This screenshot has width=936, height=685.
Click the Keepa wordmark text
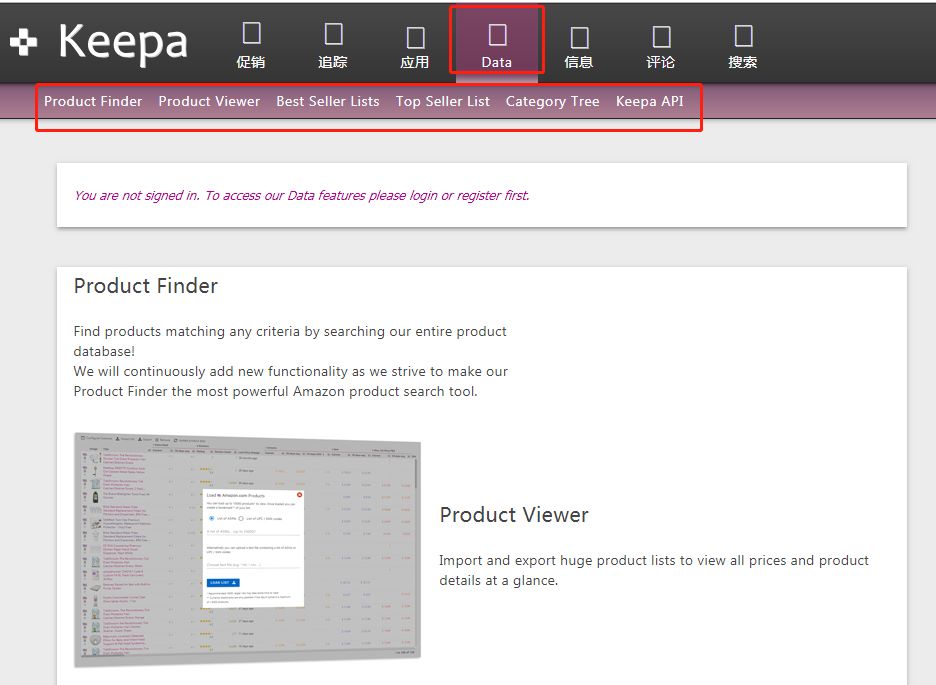(x=123, y=42)
